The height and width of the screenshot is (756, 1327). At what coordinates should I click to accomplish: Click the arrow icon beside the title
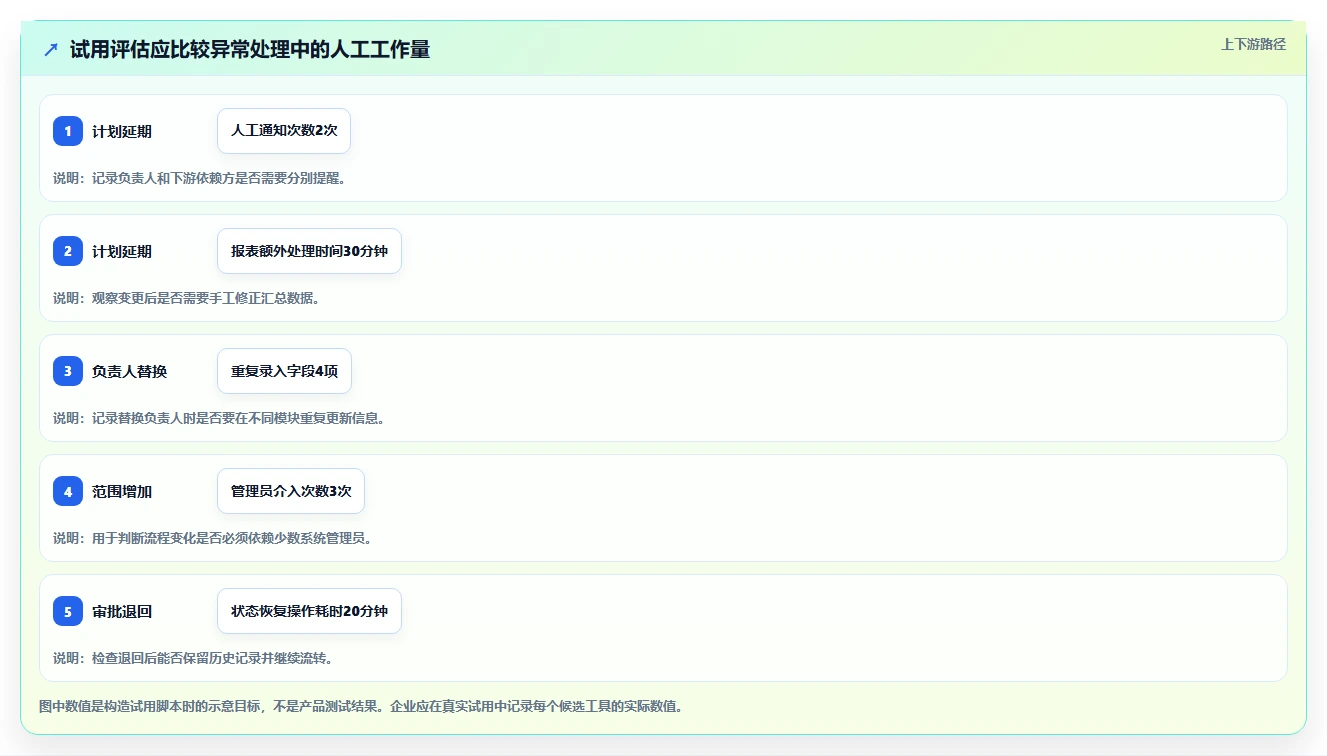(x=51, y=49)
